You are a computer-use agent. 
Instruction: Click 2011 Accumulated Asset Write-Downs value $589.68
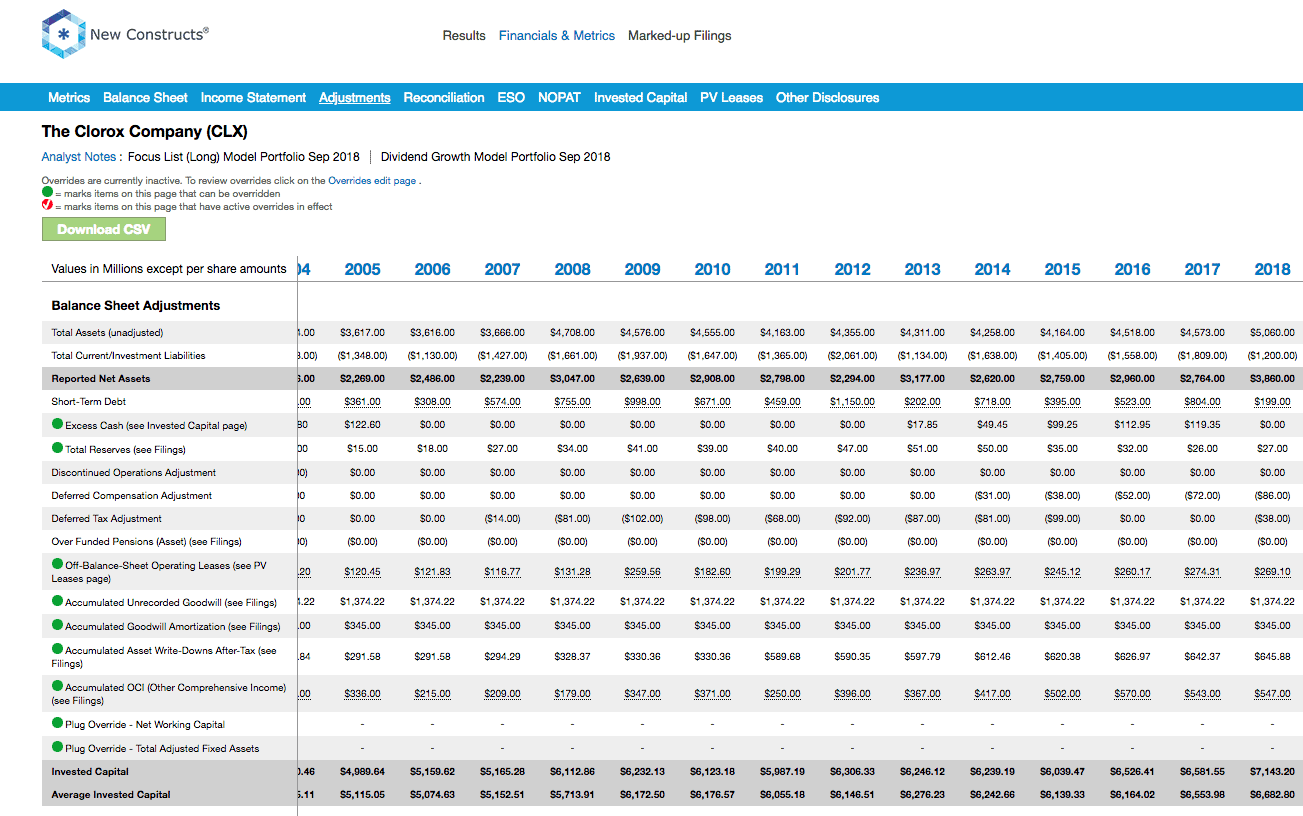click(x=783, y=657)
